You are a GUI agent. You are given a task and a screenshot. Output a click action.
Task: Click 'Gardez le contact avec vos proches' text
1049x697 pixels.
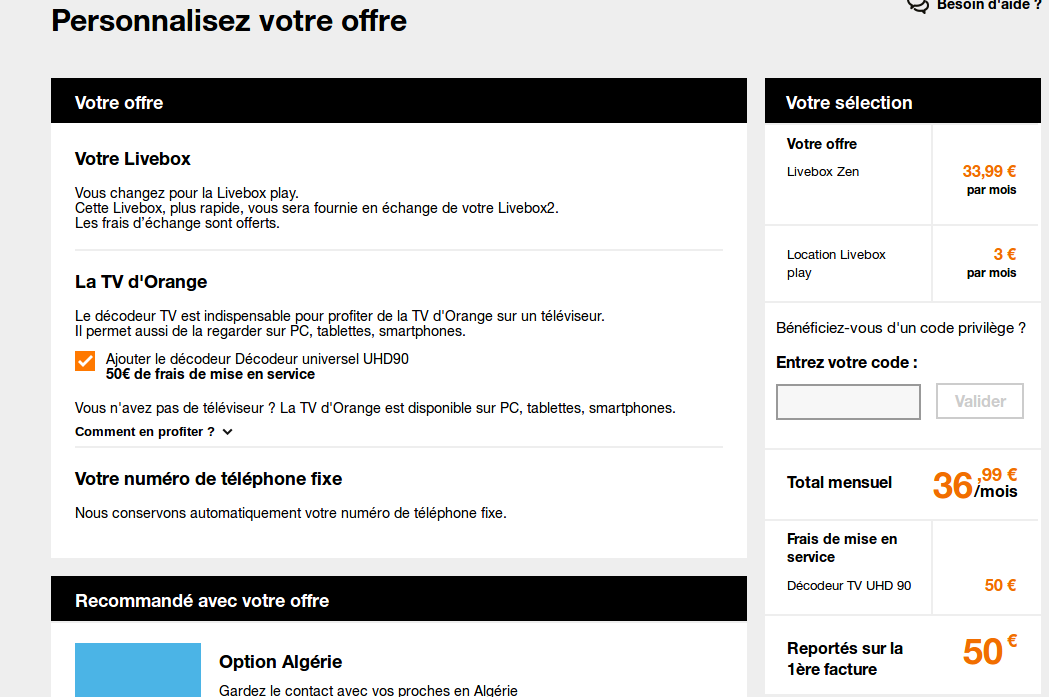click(x=368, y=690)
